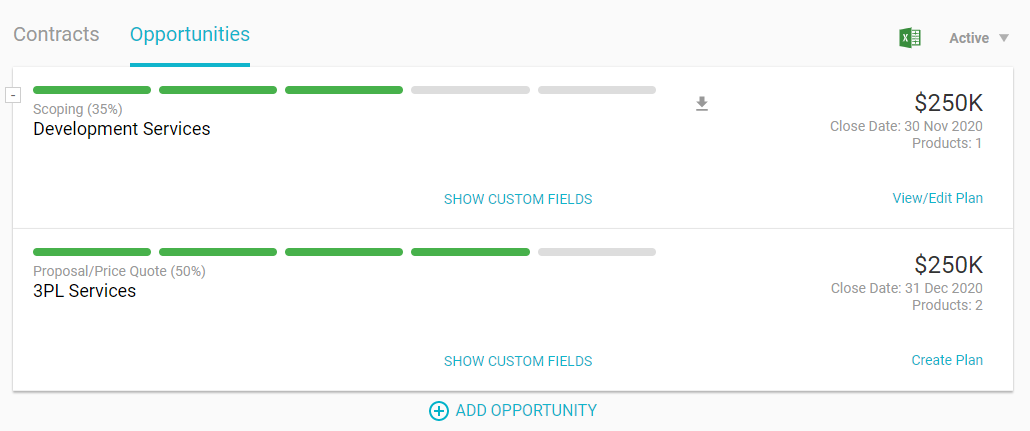Click the Development Services $250K amount
The image size is (1030, 431).
tap(948, 102)
